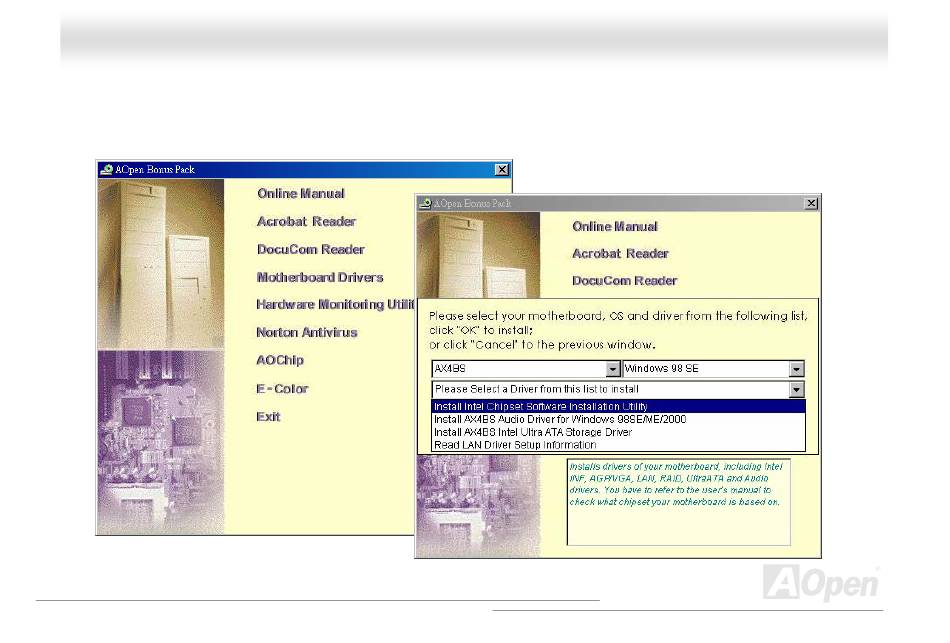Screen dimensions: 950x643
Task: Expand the Windows 98 SE OS dropdown
Action: tap(797, 368)
